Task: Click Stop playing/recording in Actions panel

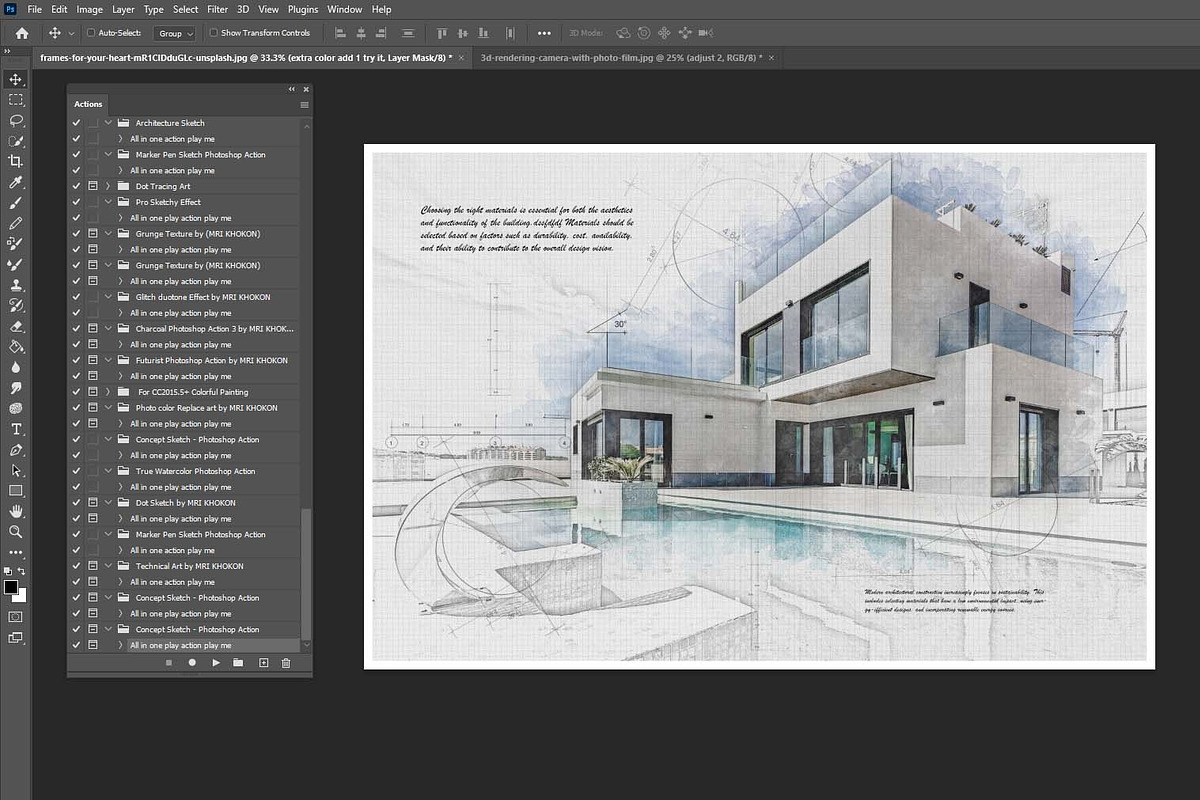Action: [168, 662]
